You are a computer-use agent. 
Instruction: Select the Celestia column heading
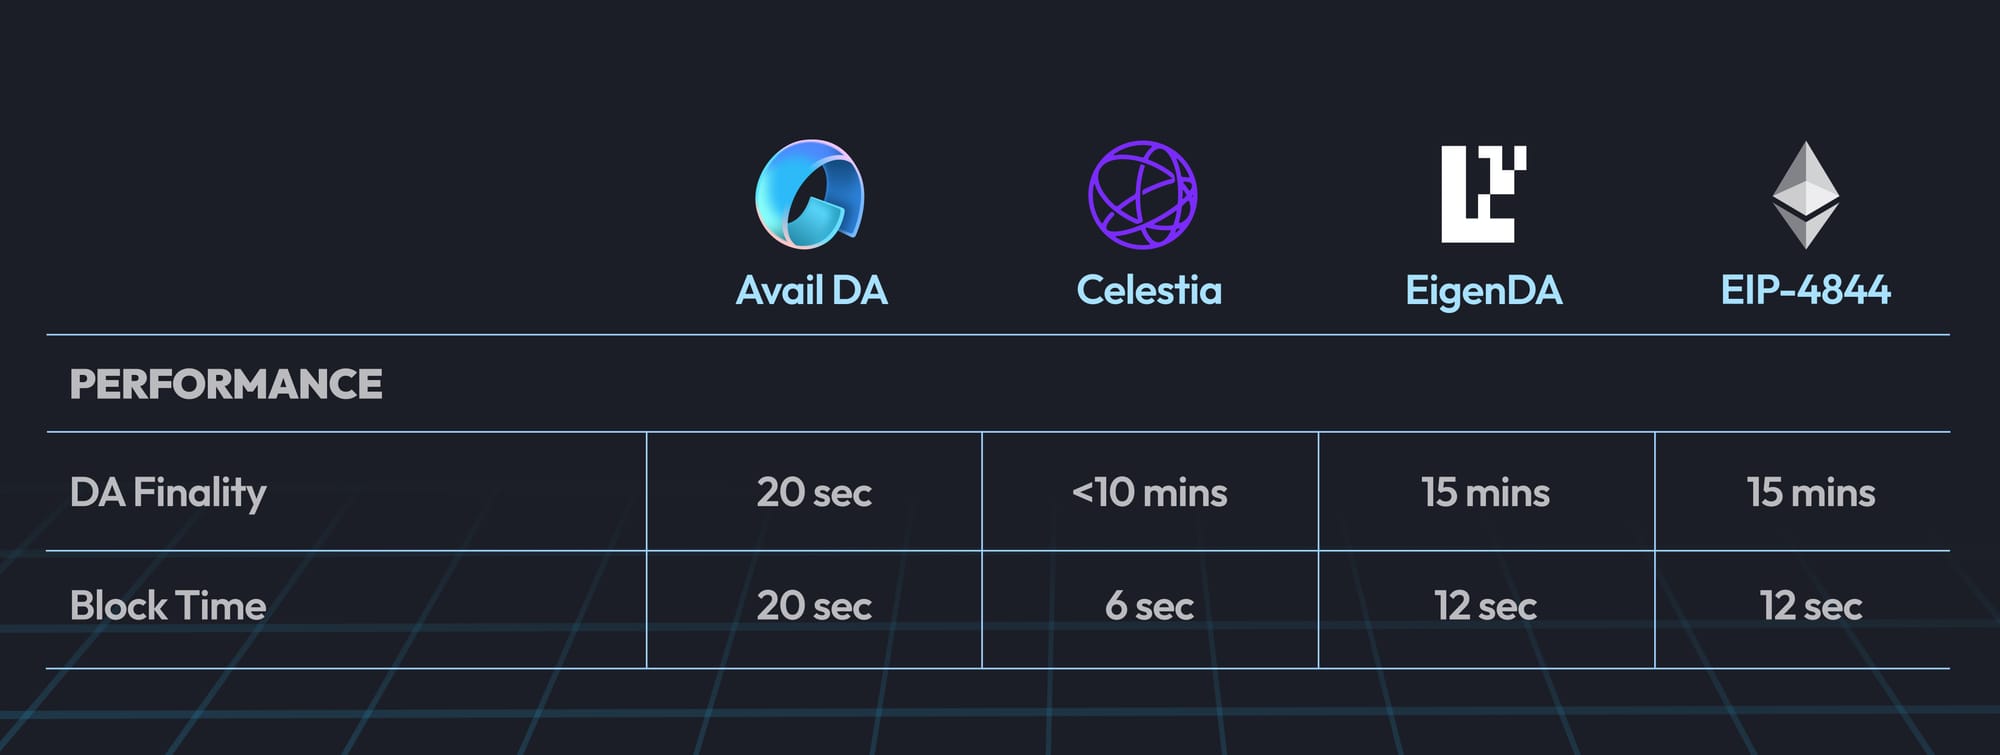1149,290
